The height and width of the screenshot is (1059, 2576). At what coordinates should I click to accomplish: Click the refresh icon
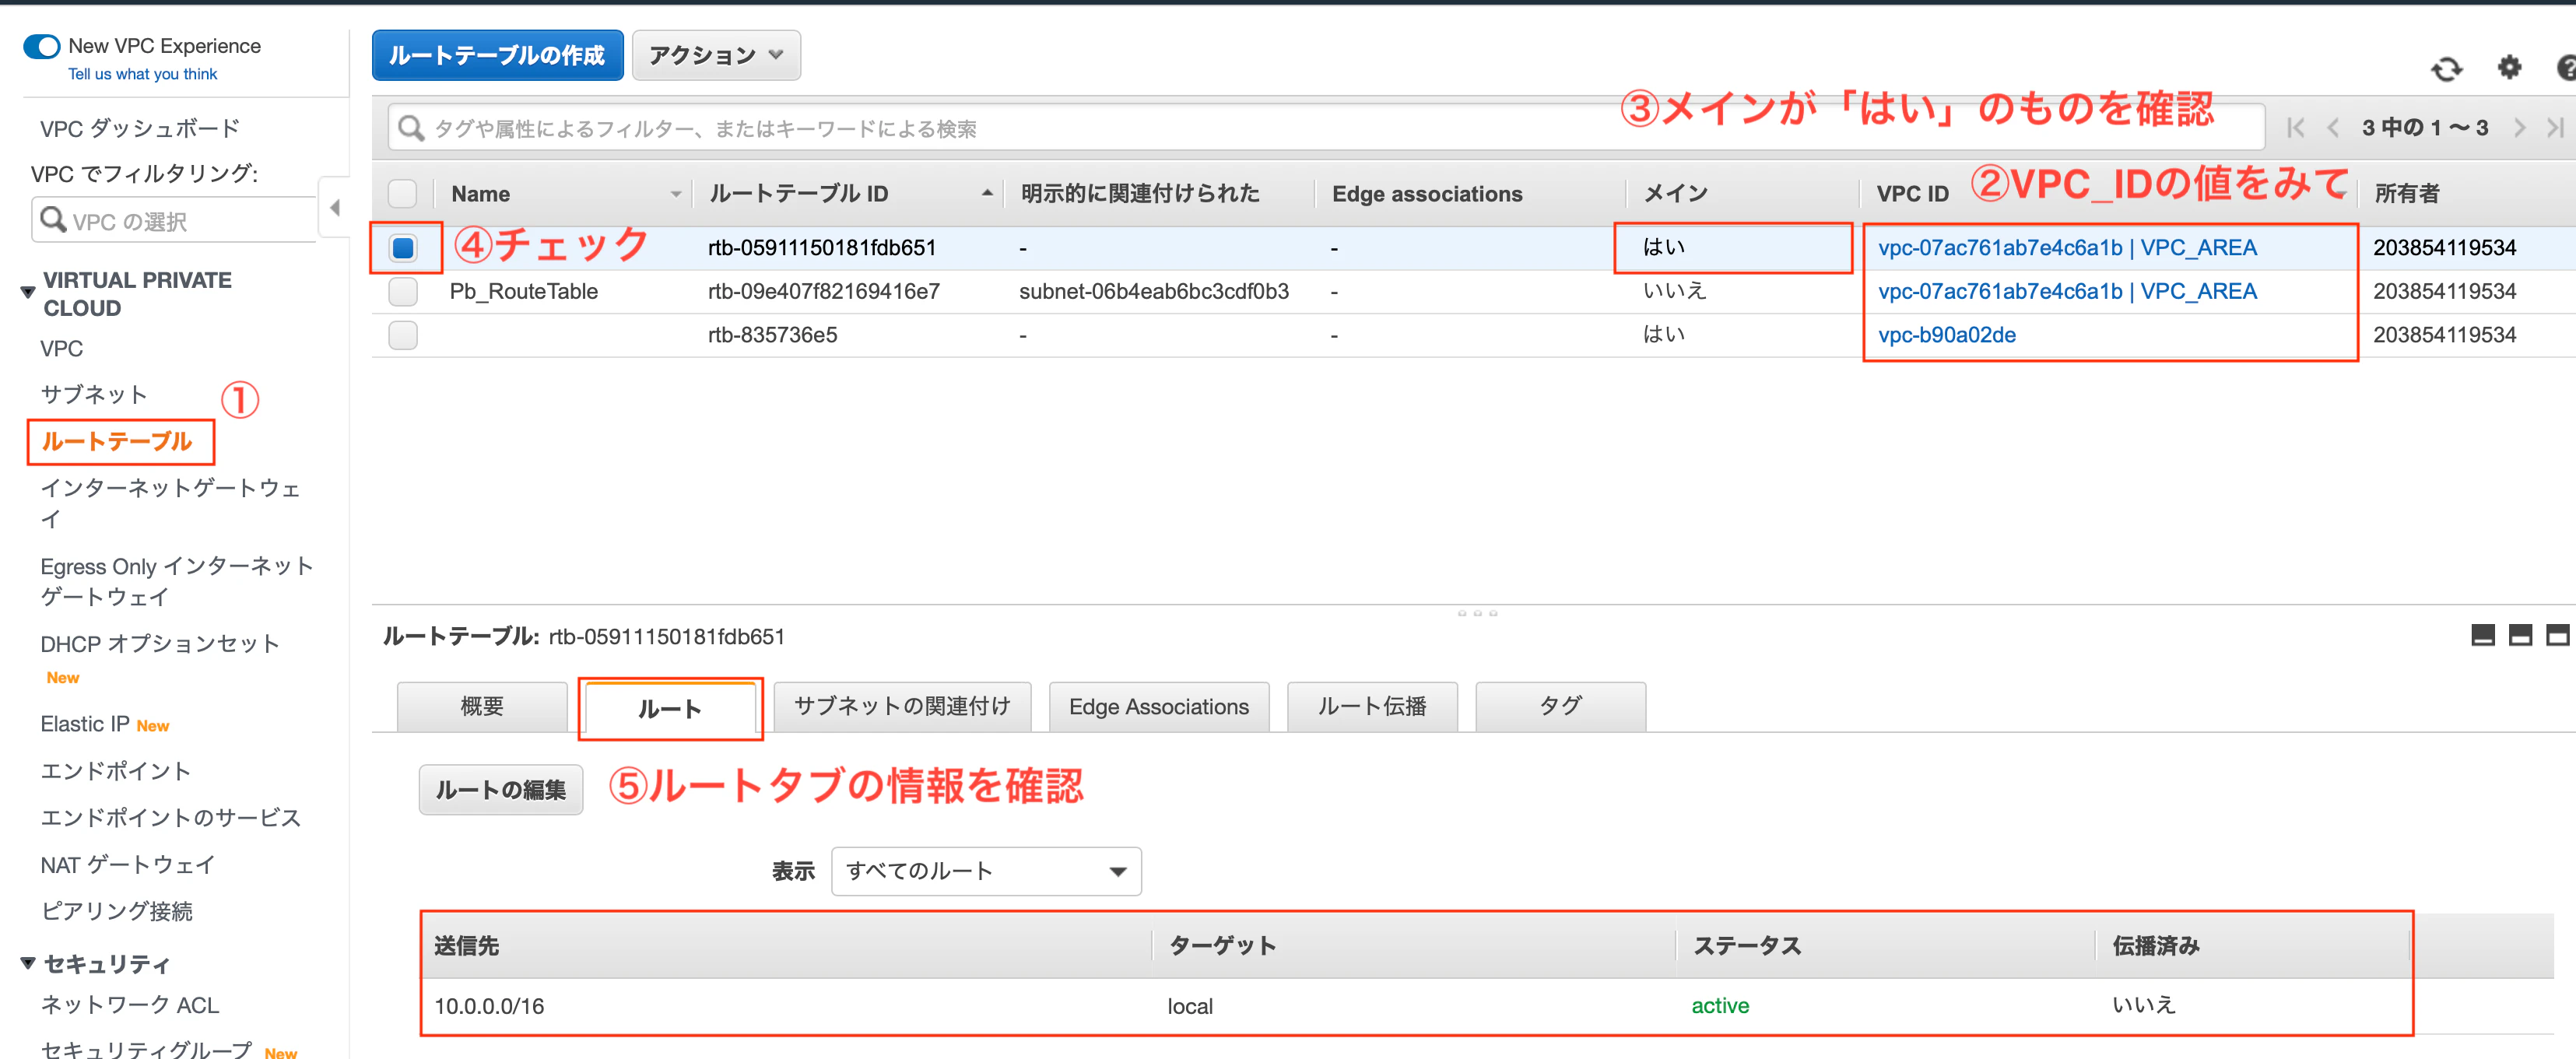[2446, 69]
